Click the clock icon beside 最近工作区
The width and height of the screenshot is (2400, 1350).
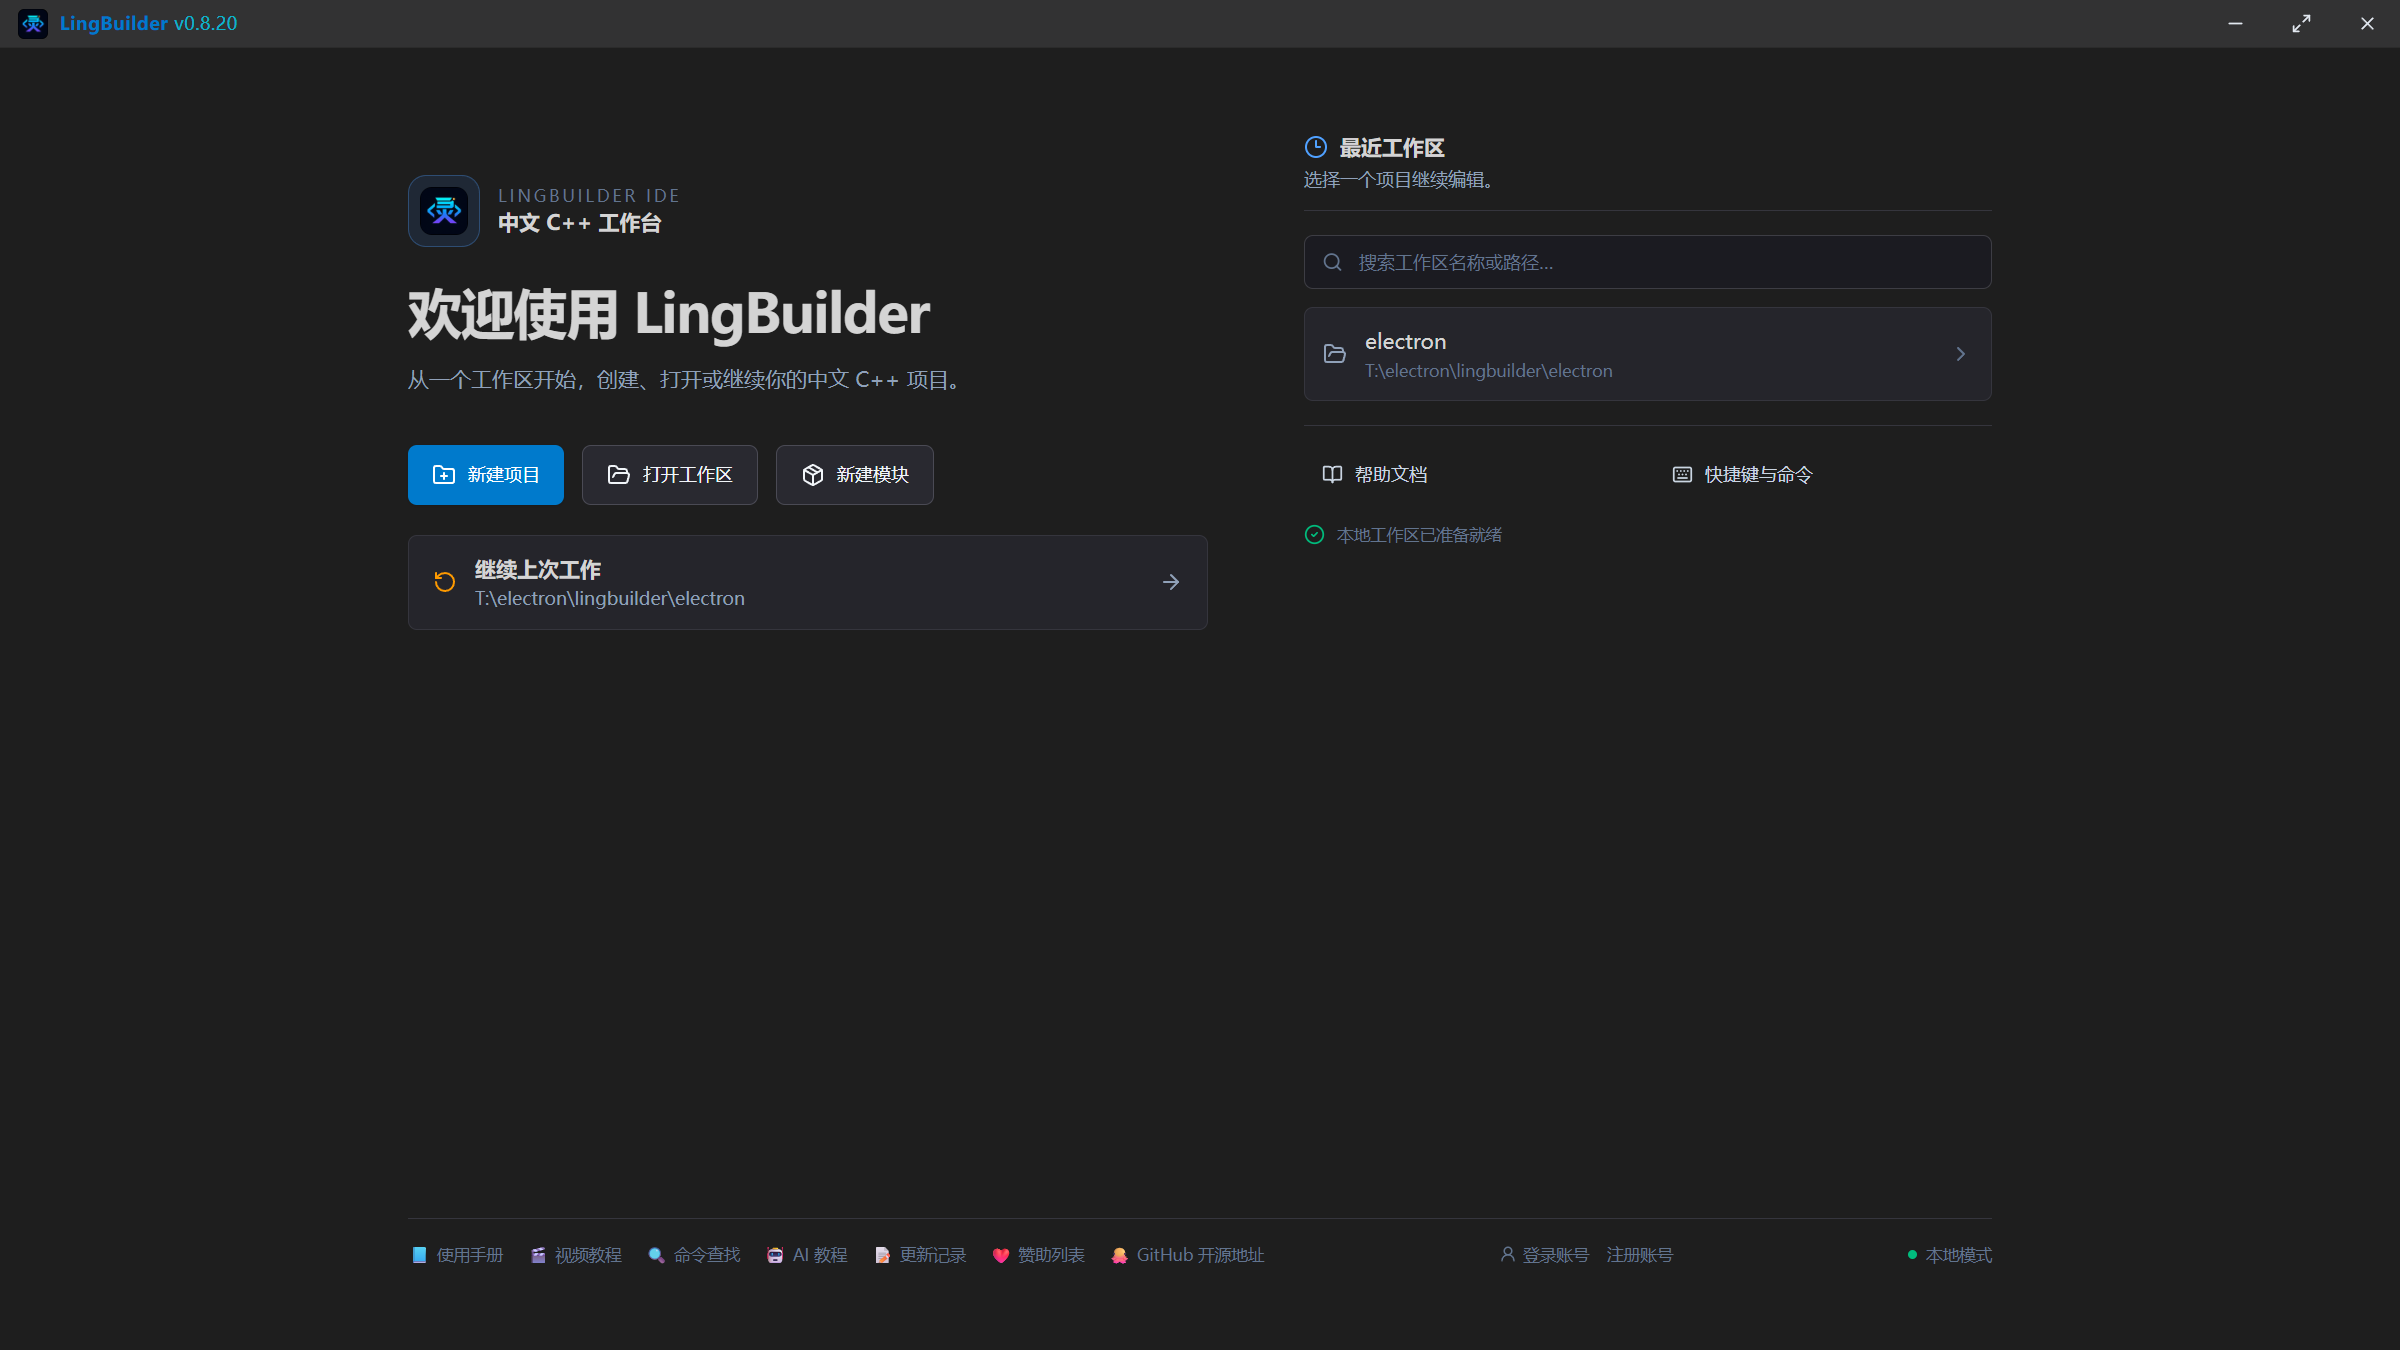pyautogui.click(x=1316, y=148)
